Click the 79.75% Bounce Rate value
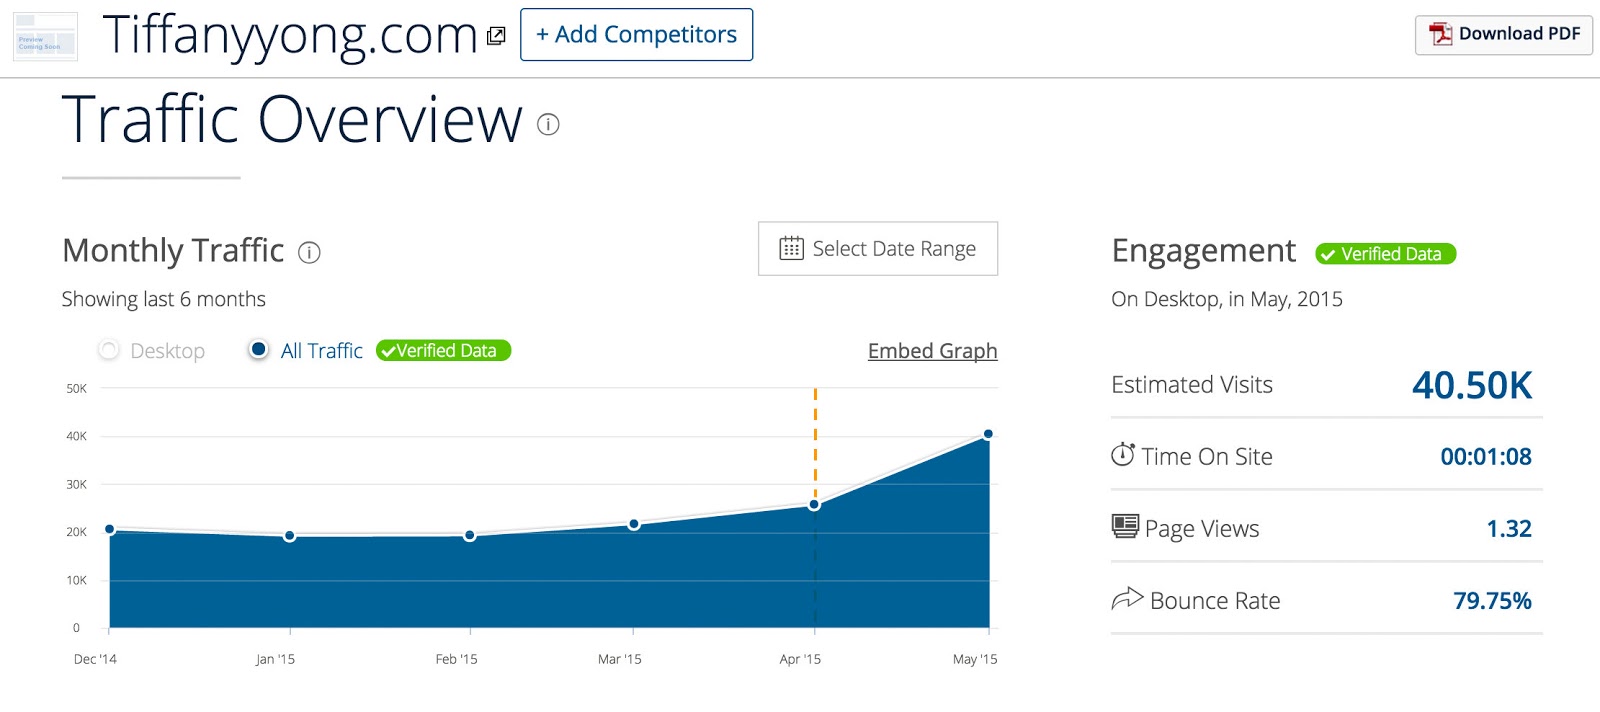Screen dimensions: 1600x712 tap(1492, 601)
